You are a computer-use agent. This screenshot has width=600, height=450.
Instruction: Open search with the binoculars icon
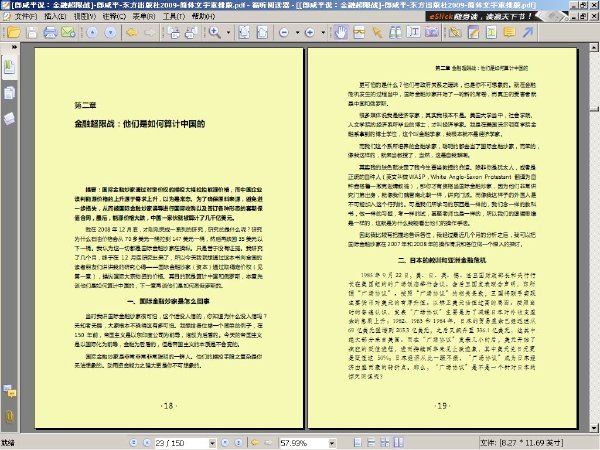[395, 33]
